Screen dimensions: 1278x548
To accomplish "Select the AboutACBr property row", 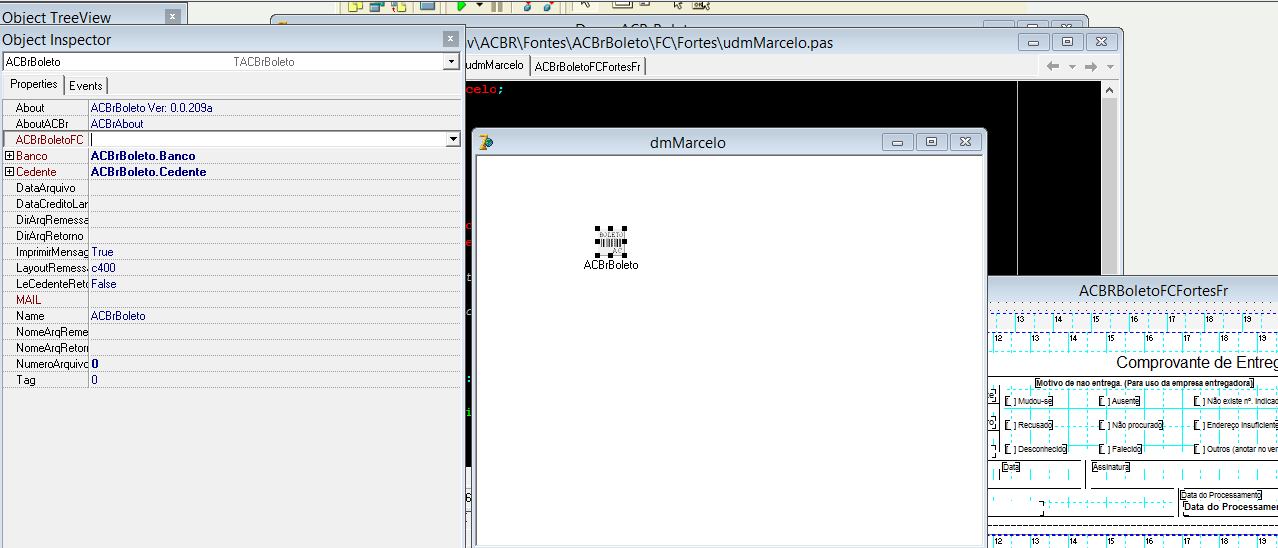I will coord(232,124).
